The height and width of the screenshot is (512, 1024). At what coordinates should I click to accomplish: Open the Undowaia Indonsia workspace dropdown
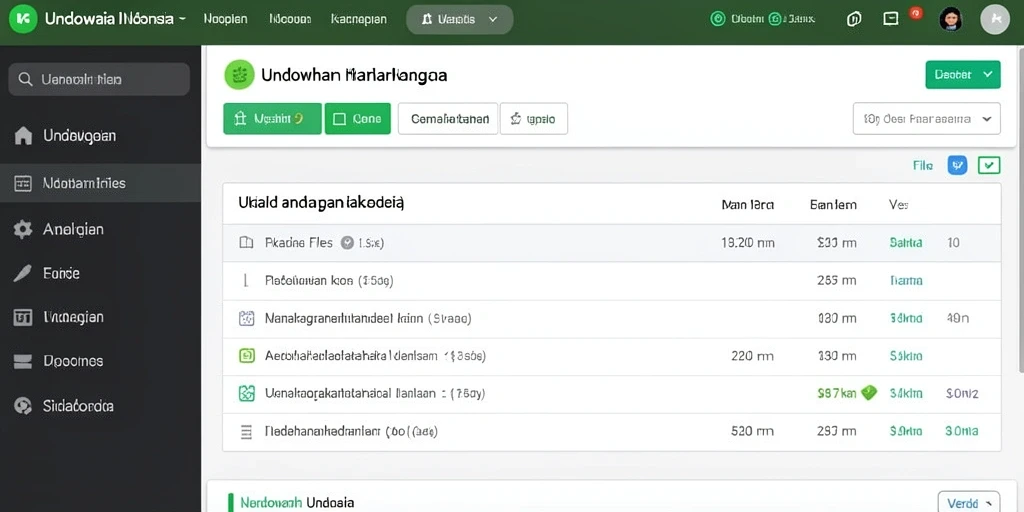[x=115, y=19]
